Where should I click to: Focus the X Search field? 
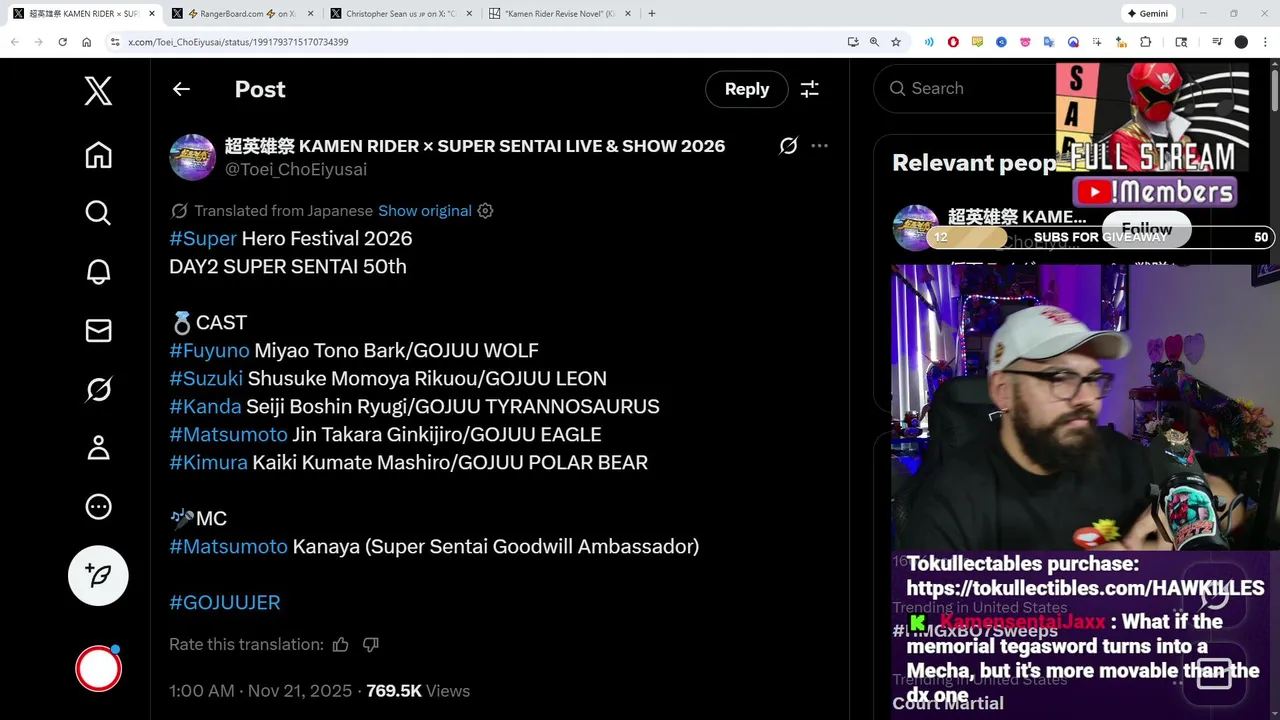[965, 89]
